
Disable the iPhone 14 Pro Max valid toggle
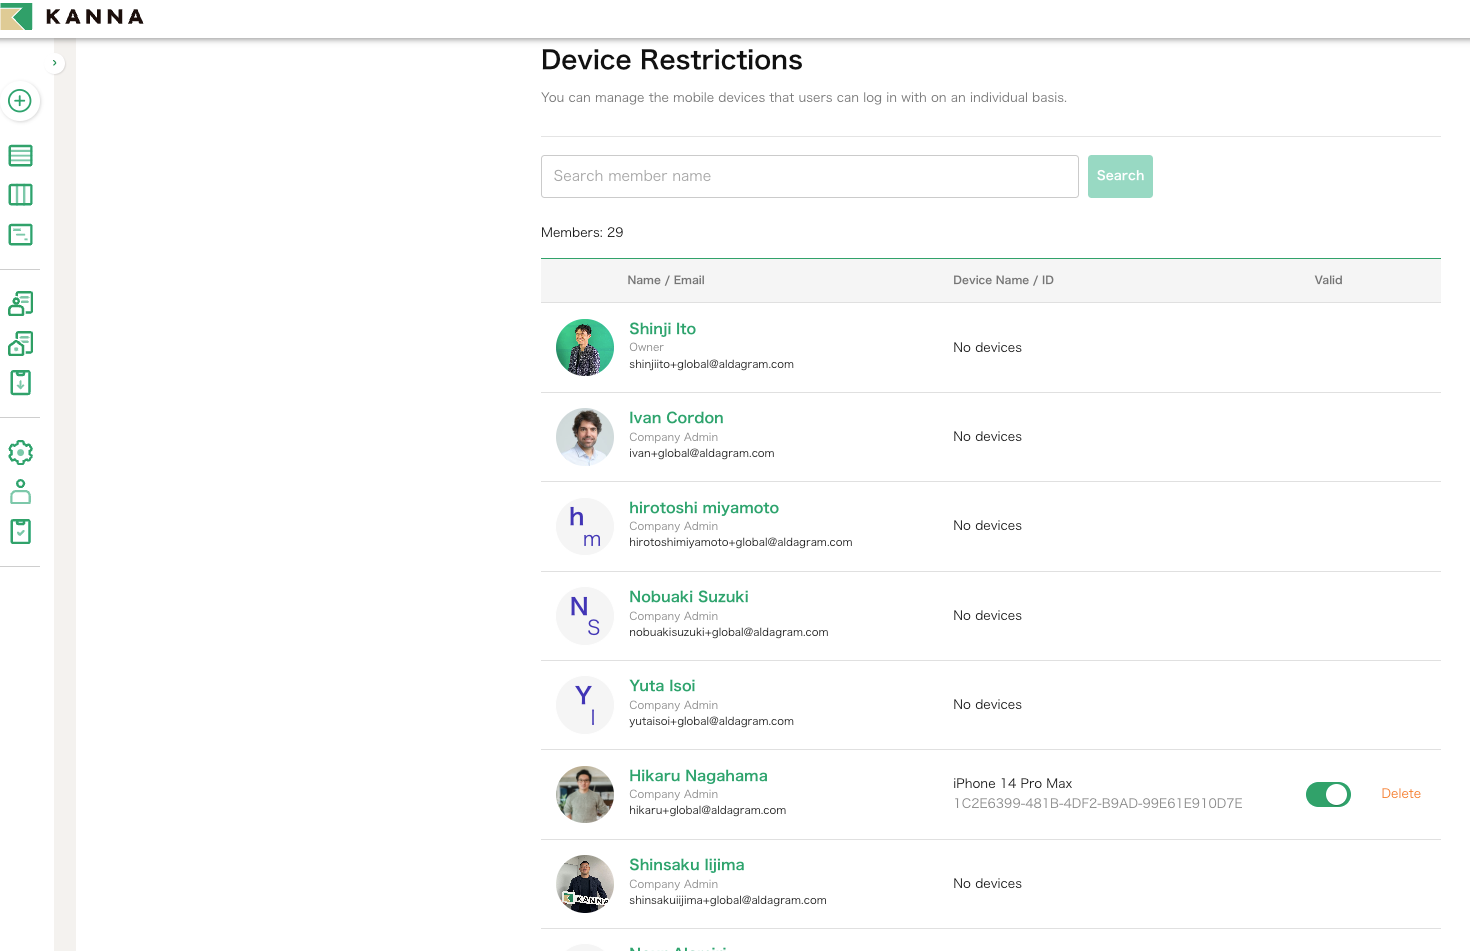(x=1327, y=794)
